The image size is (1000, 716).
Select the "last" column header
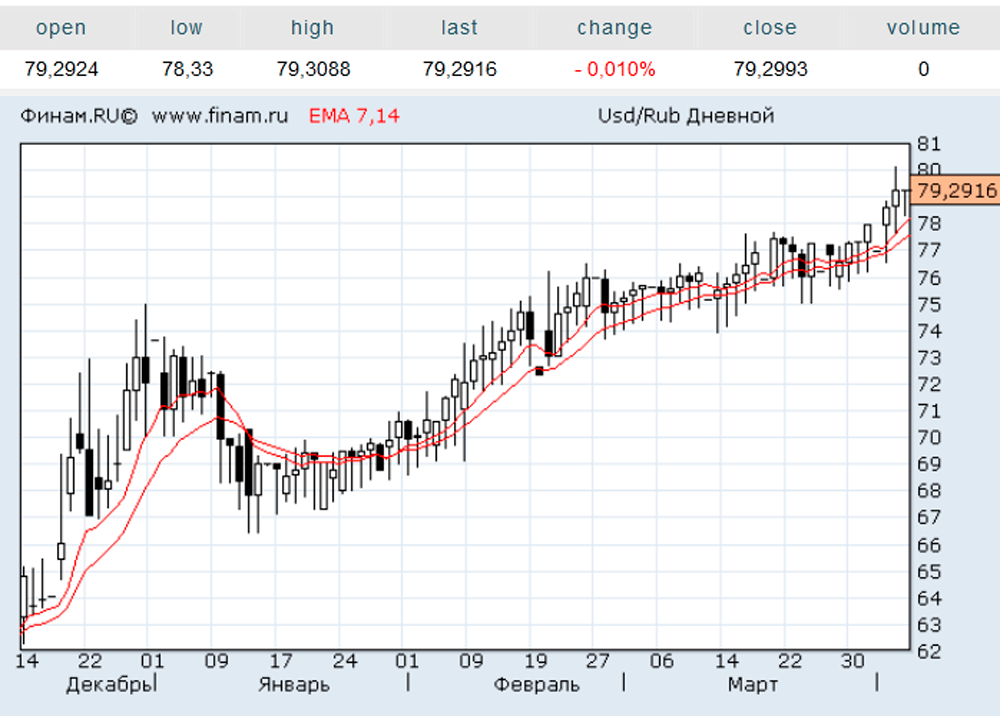pos(459,28)
